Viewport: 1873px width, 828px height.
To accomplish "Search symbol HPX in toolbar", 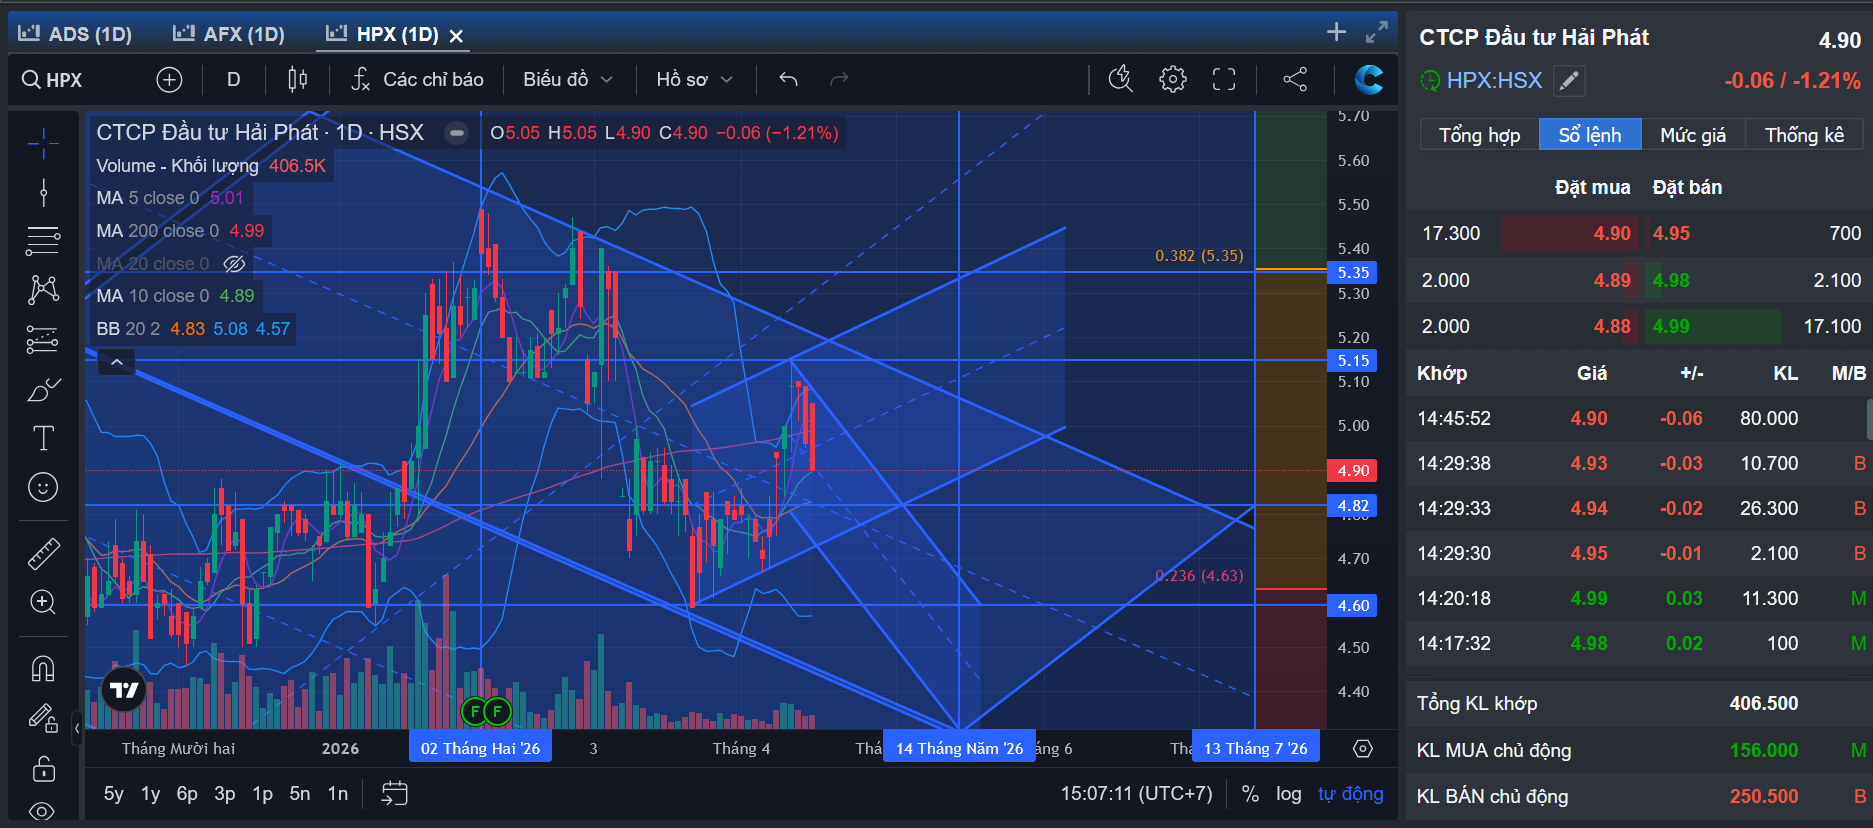I will (53, 80).
